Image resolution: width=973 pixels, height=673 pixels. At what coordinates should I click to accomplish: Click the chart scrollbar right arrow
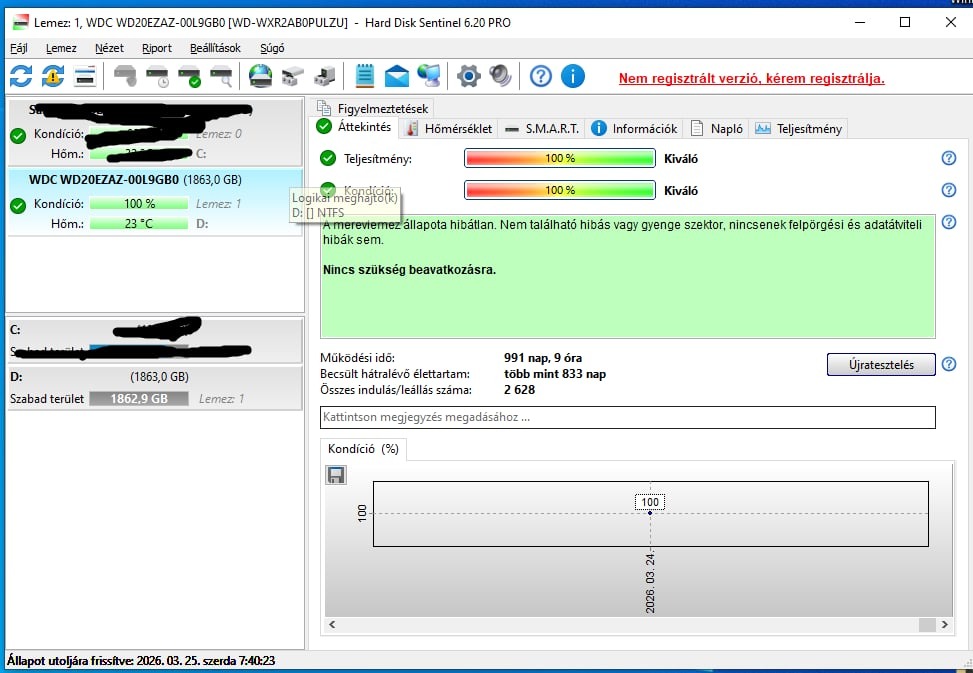tap(944, 625)
